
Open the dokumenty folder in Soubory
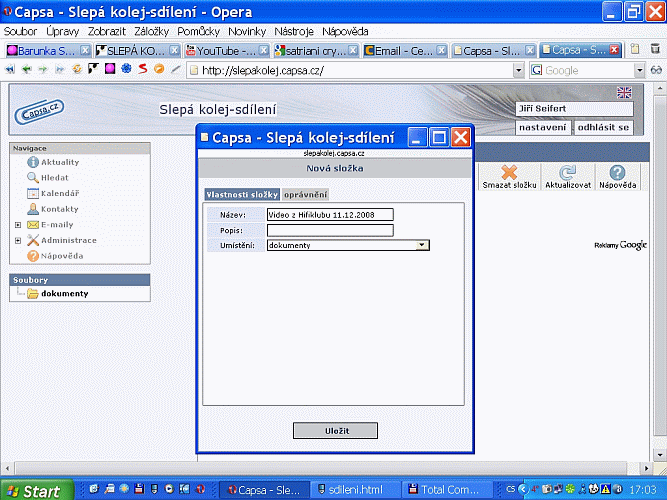(33, 294)
